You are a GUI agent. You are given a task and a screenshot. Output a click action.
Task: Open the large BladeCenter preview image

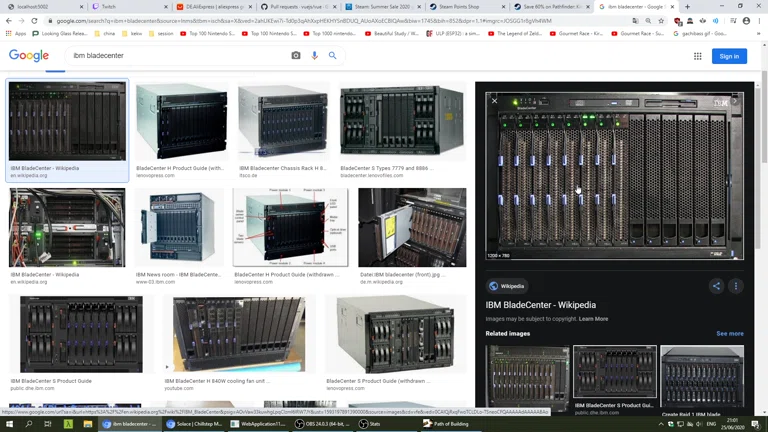(614, 176)
